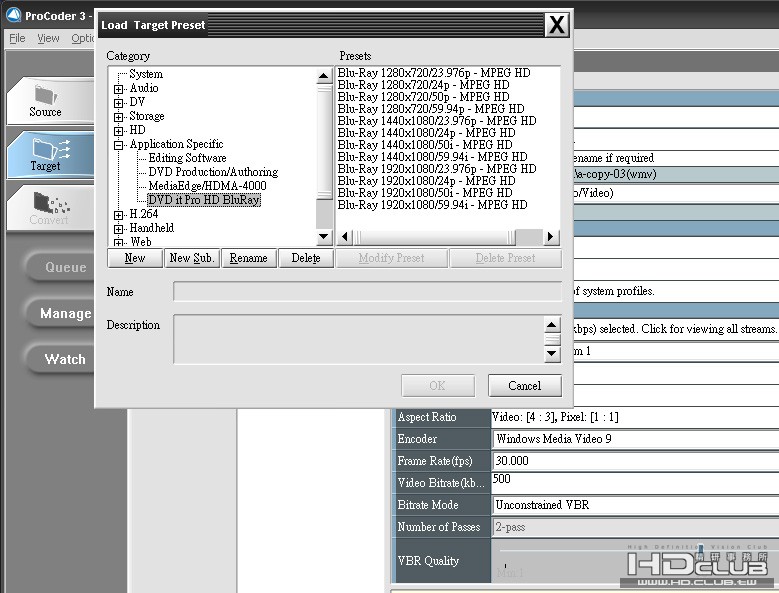This screenshot has width=779, height=593.
Task: Click the Video Bitrate 500 field
Action: pos(635,483)
